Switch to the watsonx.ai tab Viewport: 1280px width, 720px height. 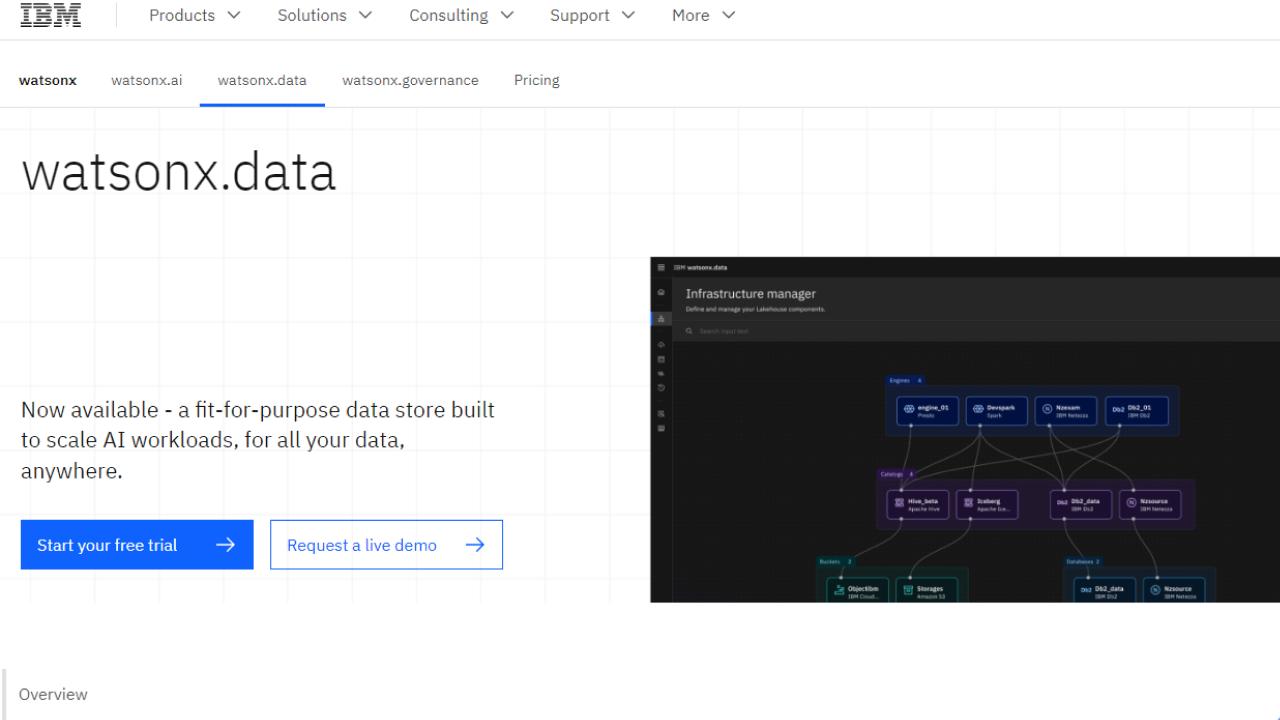coord(147,80)
